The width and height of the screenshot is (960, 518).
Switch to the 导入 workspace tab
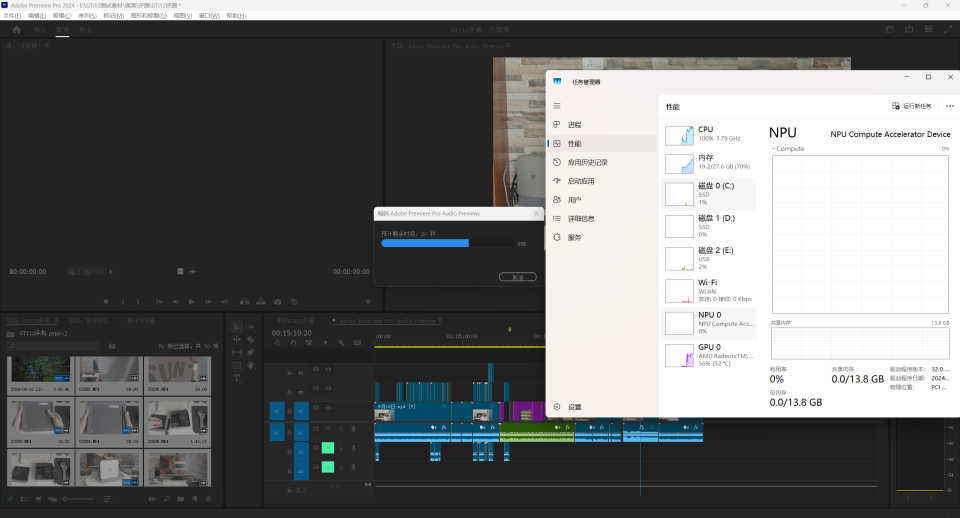click(40, 29)
